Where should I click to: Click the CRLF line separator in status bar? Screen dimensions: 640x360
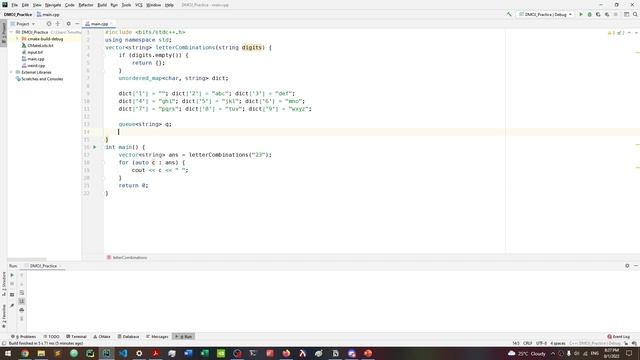point(527,343)
